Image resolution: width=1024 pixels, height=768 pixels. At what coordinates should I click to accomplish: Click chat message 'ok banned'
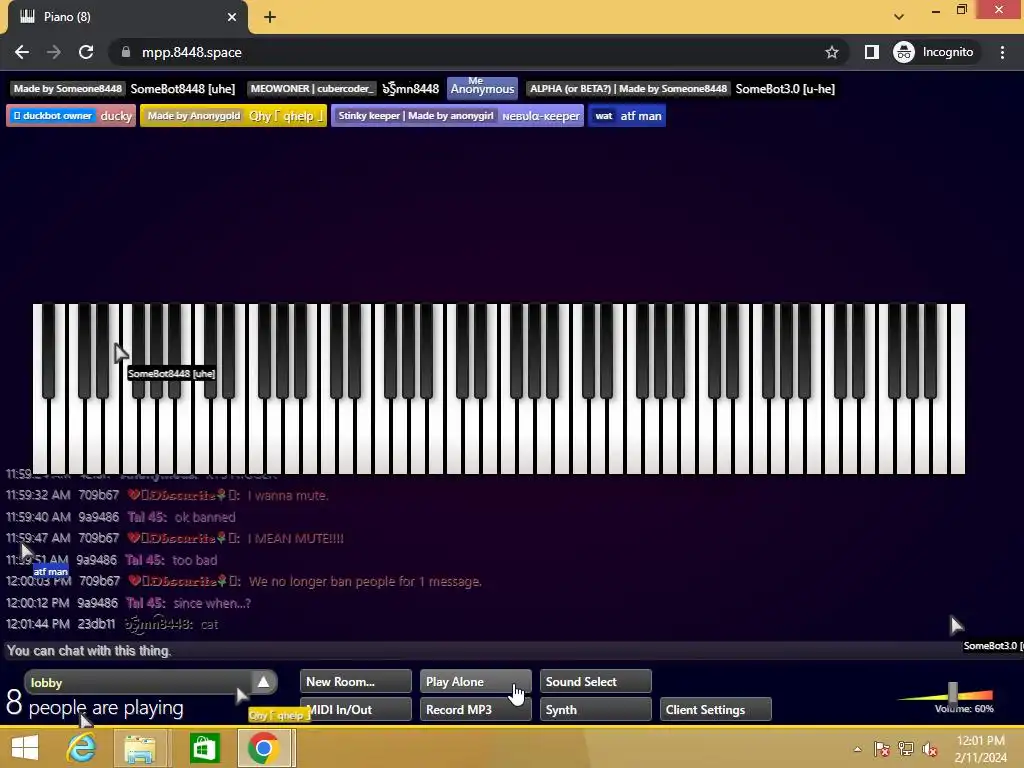coord(205,517)
